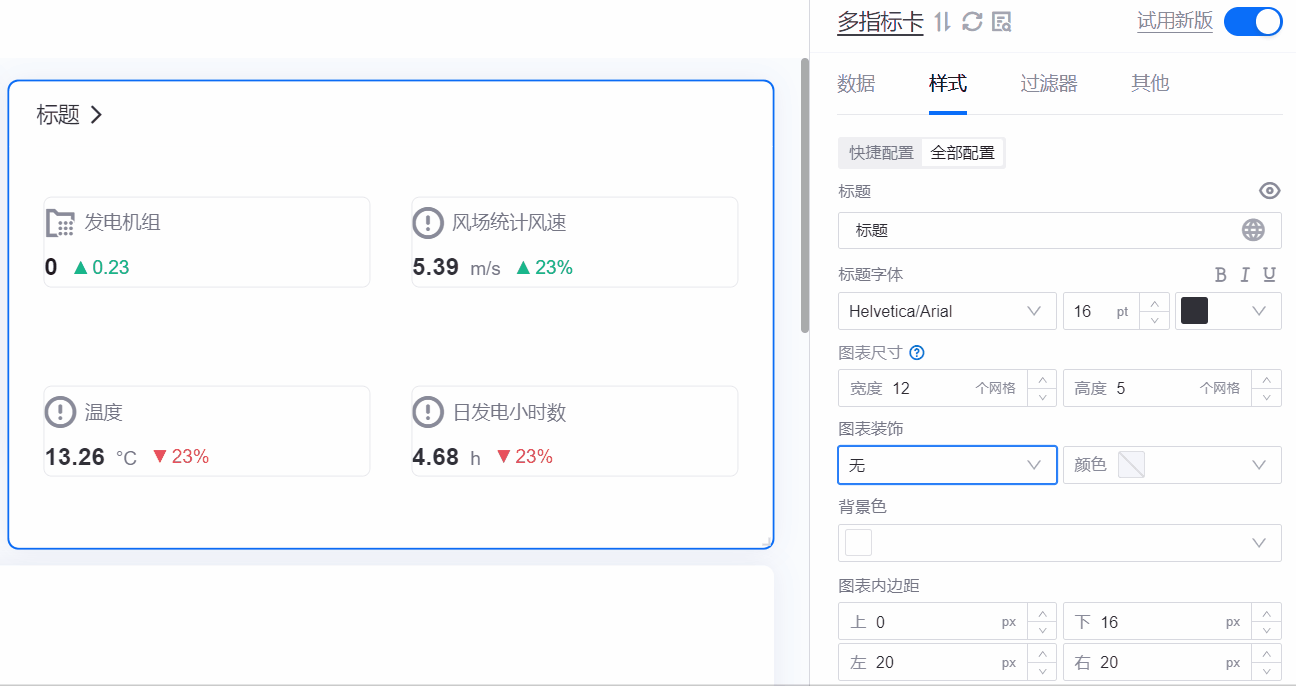Click the 发电机组 card icon
Screen dimensions: 1296x686
[x=61, y=223]
